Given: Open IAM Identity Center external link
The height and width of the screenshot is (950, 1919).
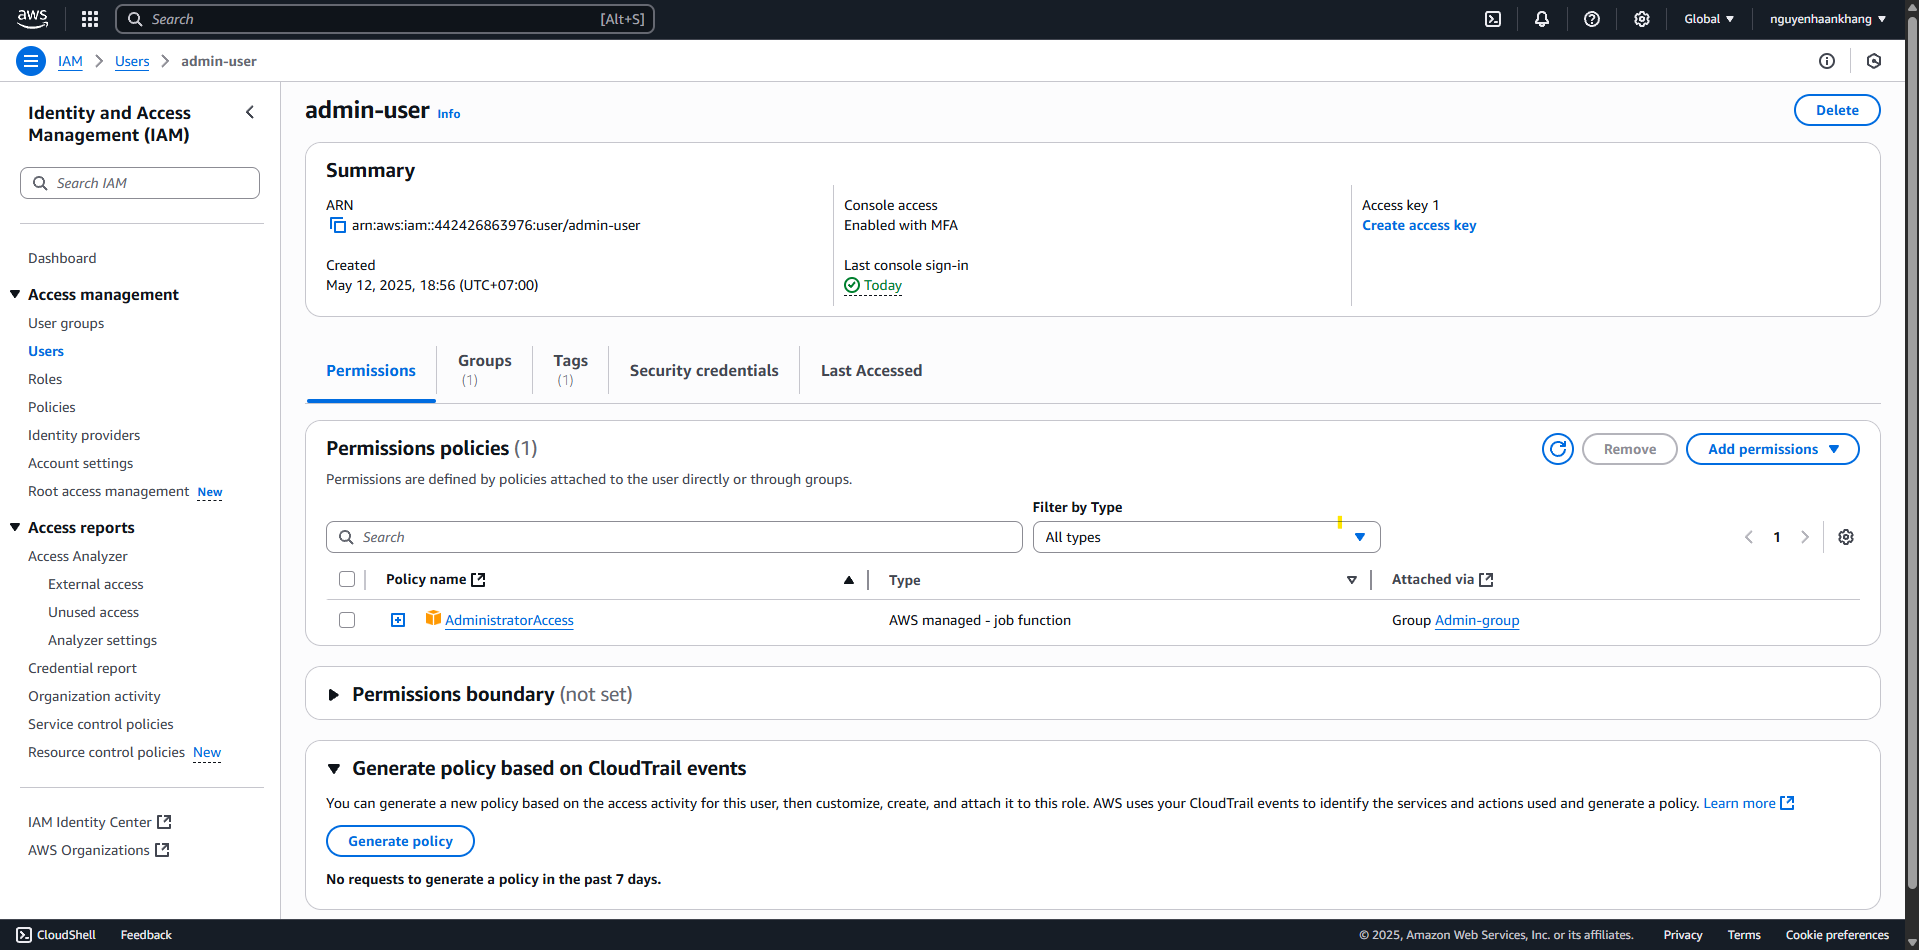Looking at the screenshot, I should click(x=165, y=822).
